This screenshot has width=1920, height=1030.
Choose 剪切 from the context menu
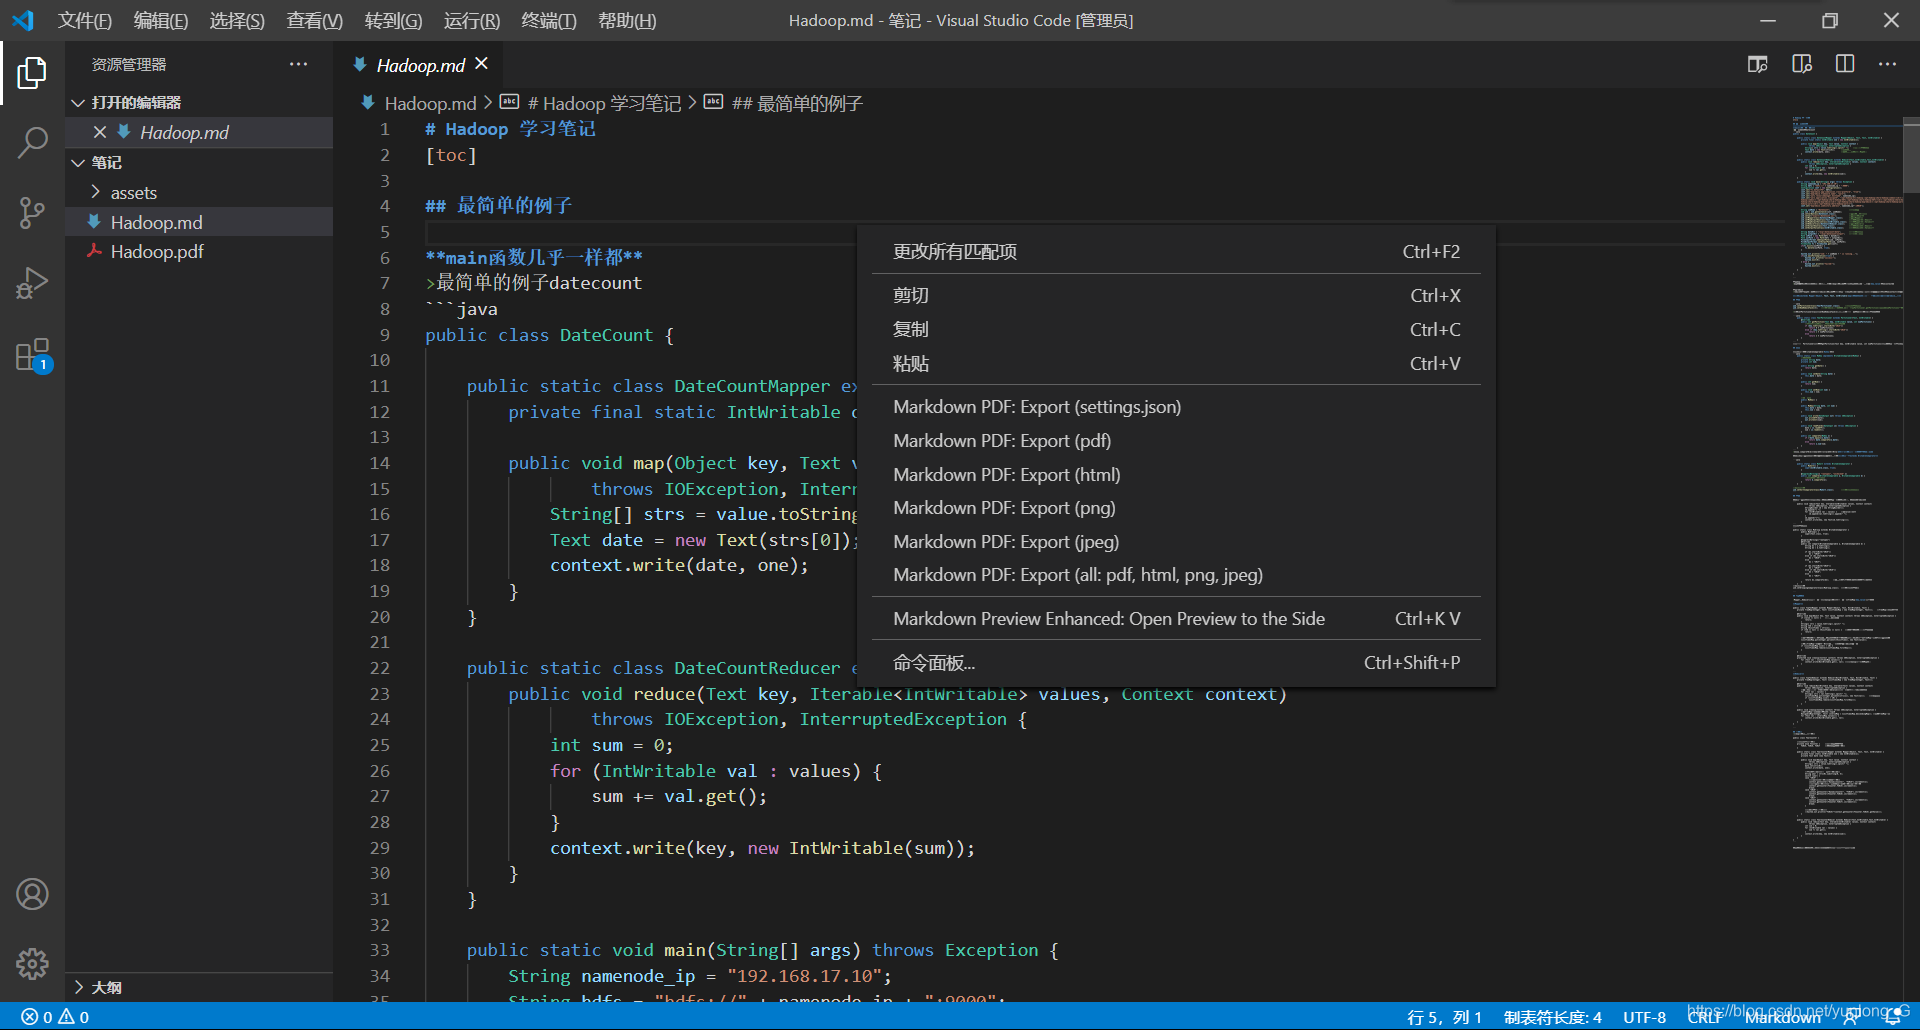coord(1176,296)
